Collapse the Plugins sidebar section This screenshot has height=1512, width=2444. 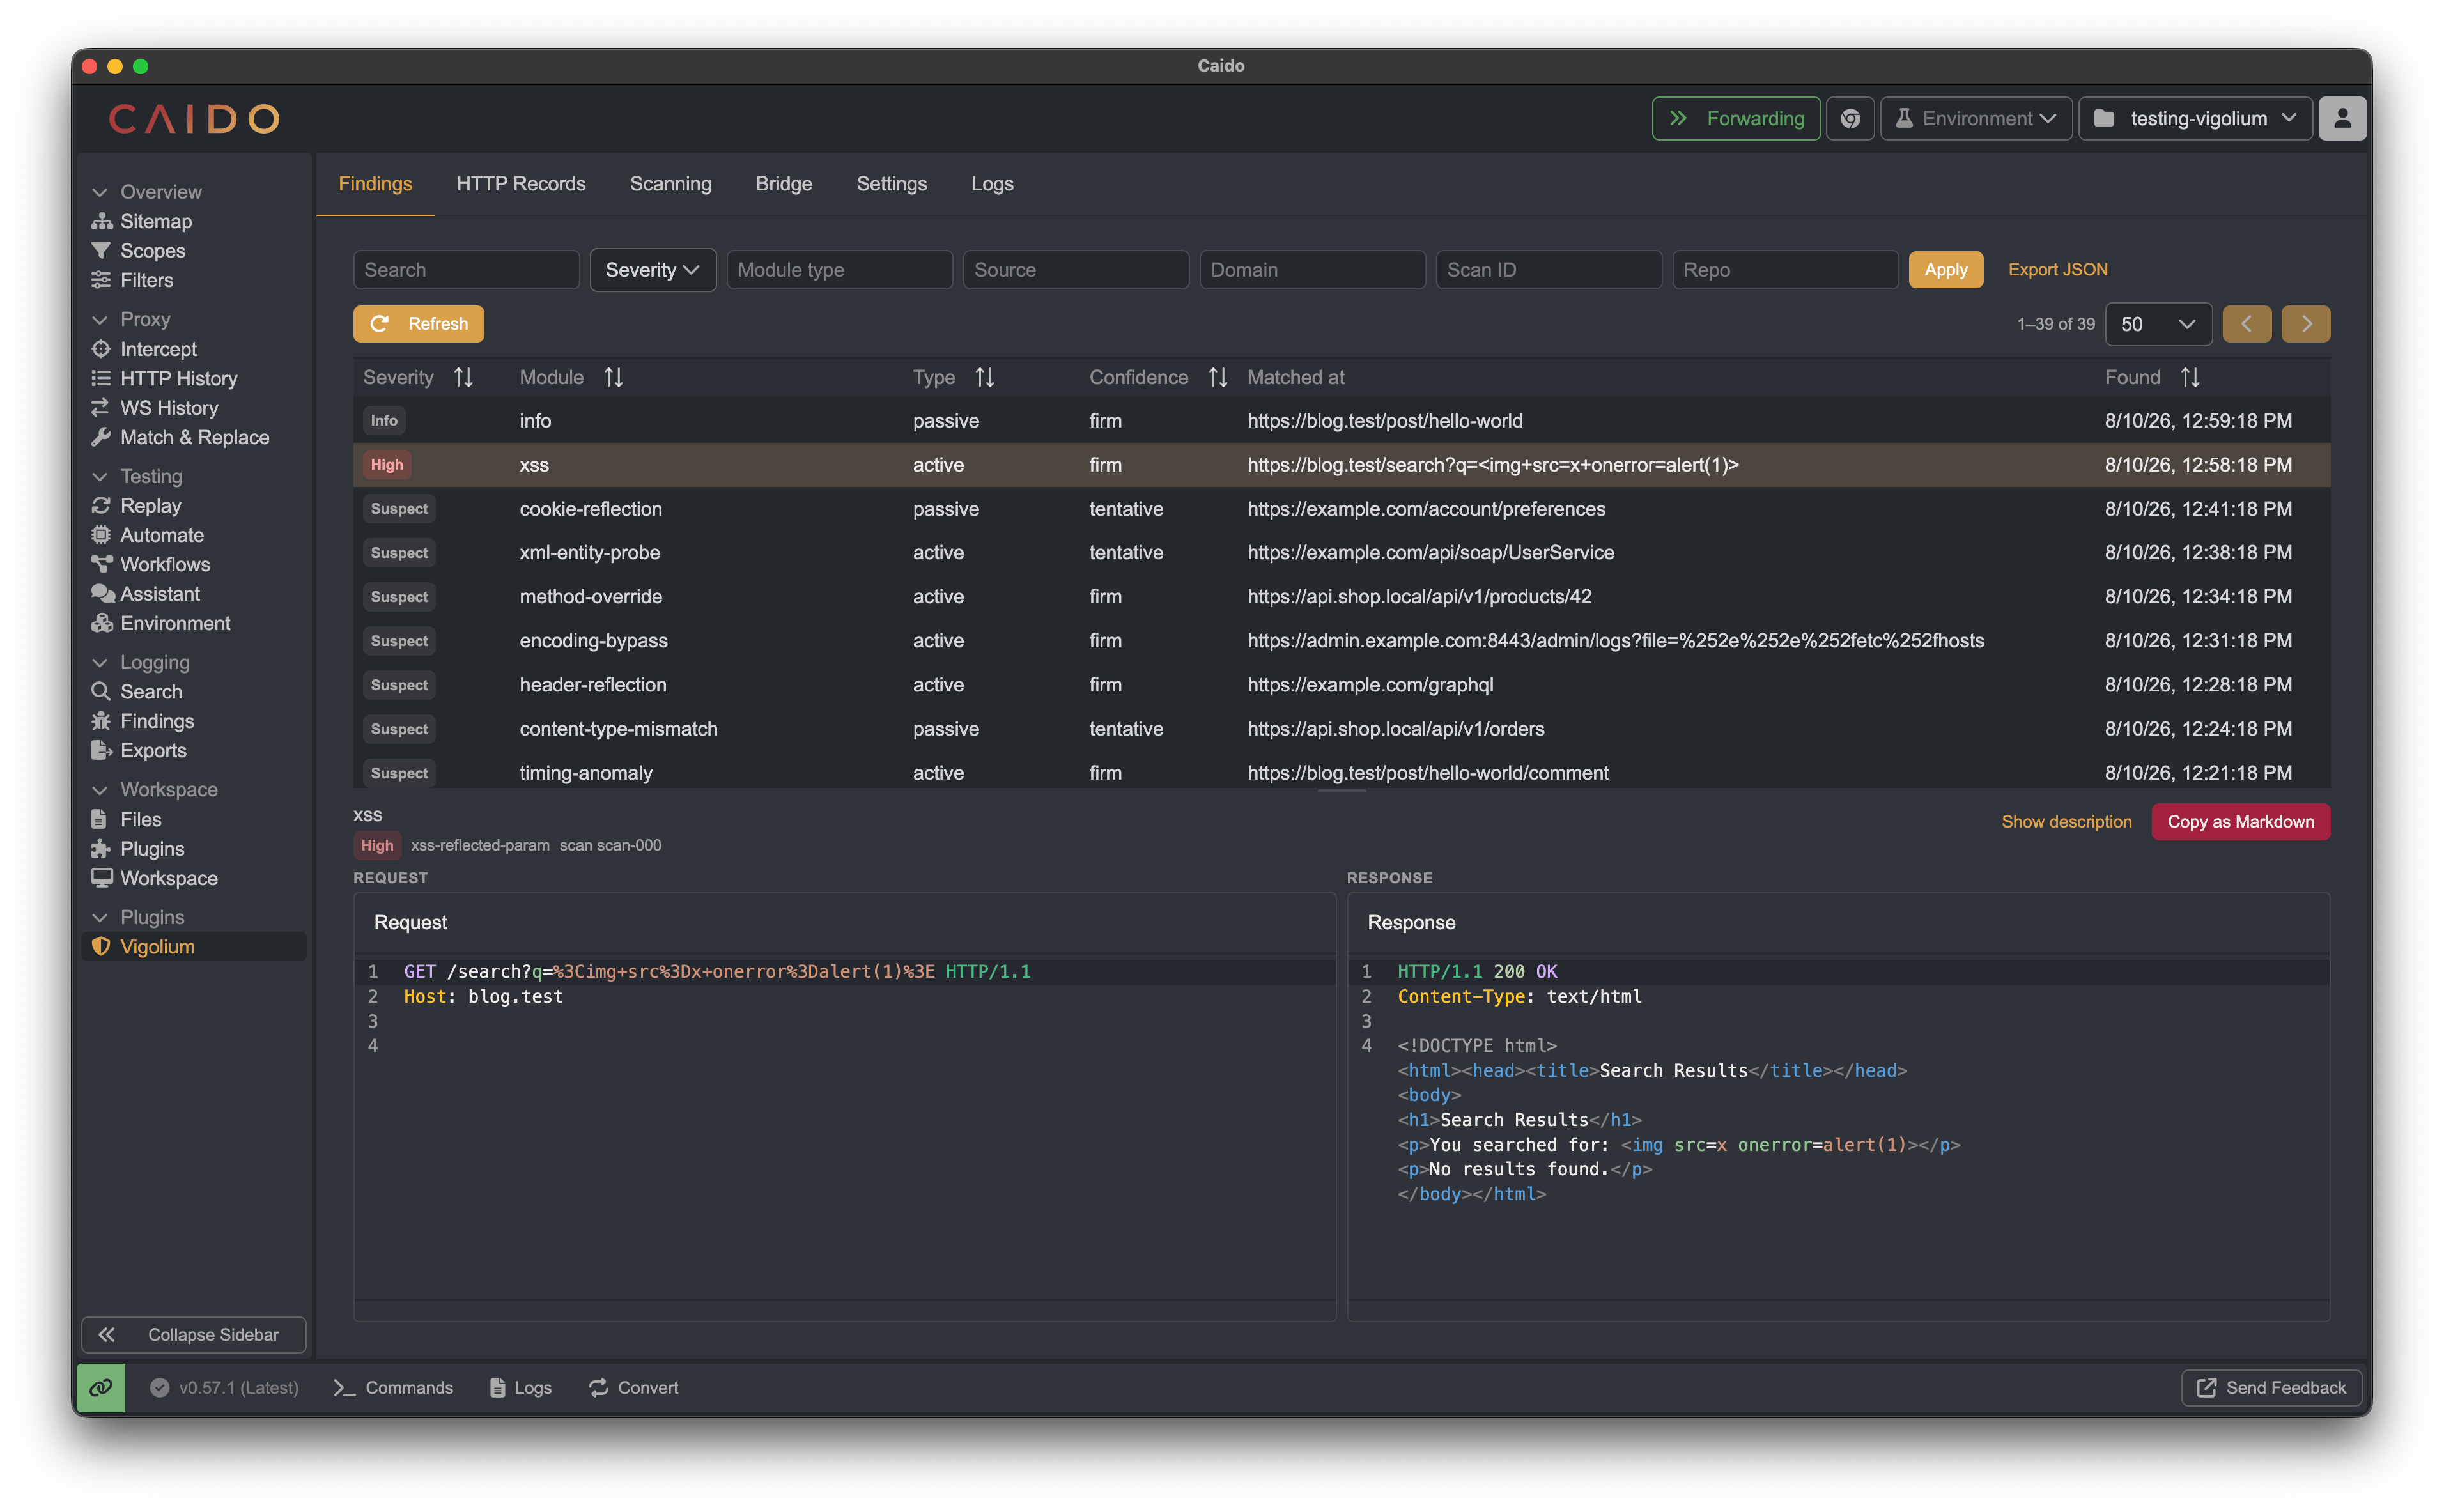coord(139,917)
